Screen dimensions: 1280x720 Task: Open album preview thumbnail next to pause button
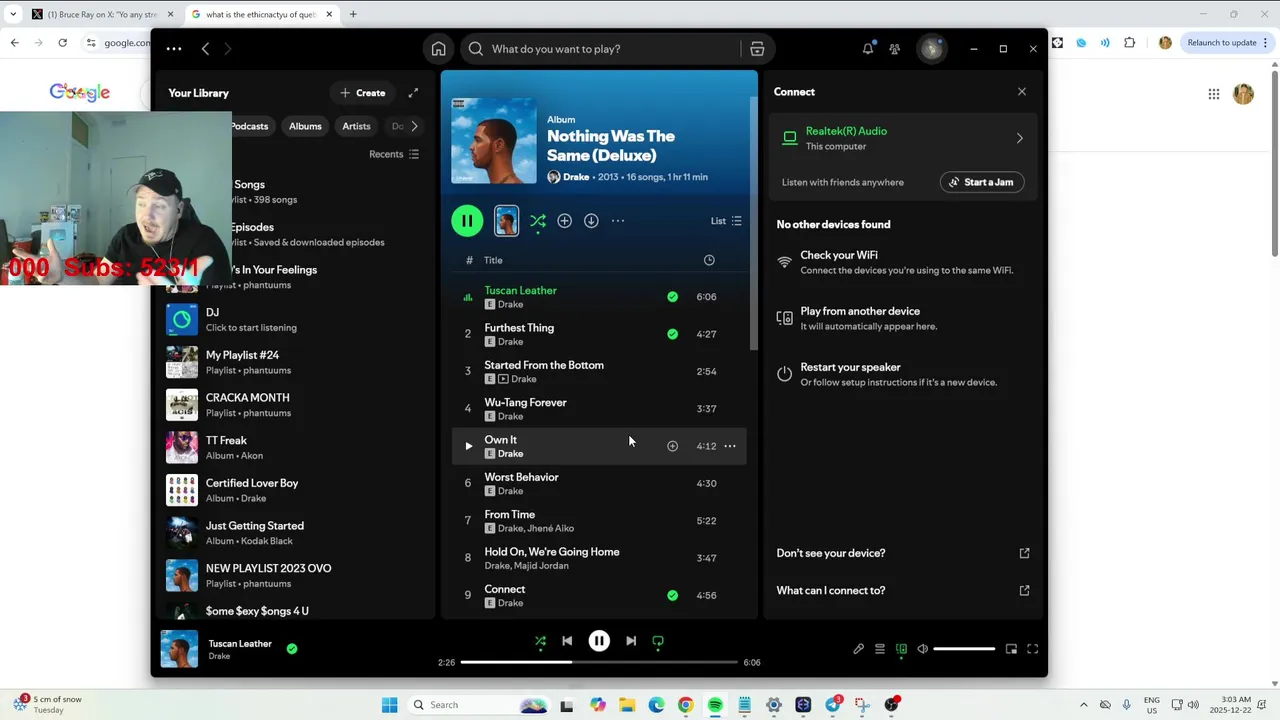click(507, 221)
